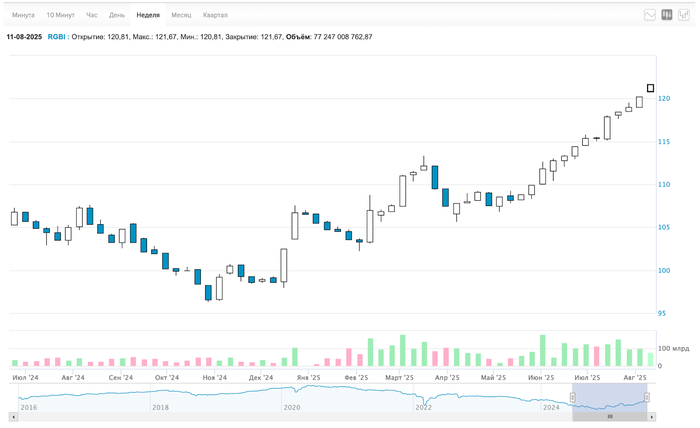The height and width of the screenshot is (428, 700).
Task: Select the Неделя interval tab
Action: [148, 15]
